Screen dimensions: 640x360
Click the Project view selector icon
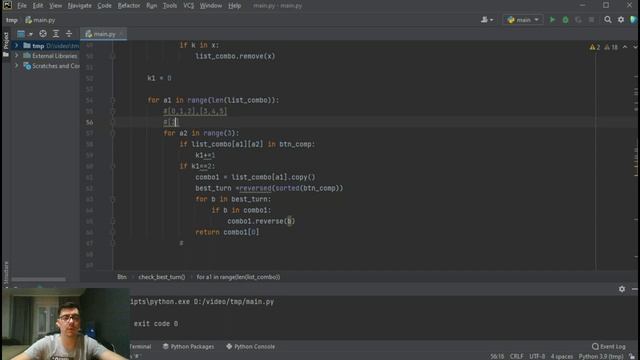point(24,34)
